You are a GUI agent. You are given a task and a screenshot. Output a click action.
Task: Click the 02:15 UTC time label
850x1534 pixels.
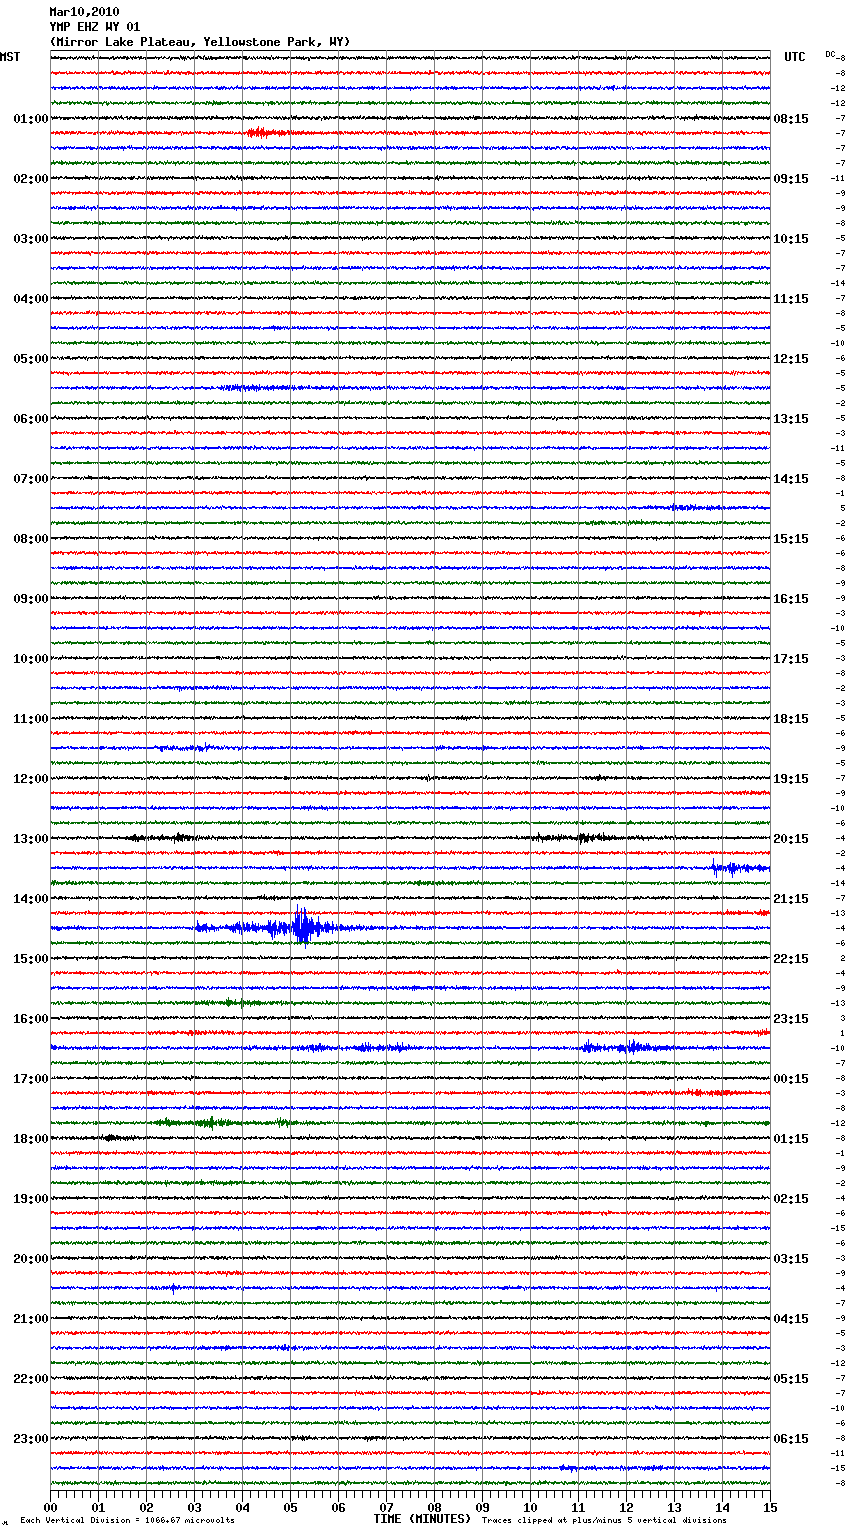(x=791, y=1199)
